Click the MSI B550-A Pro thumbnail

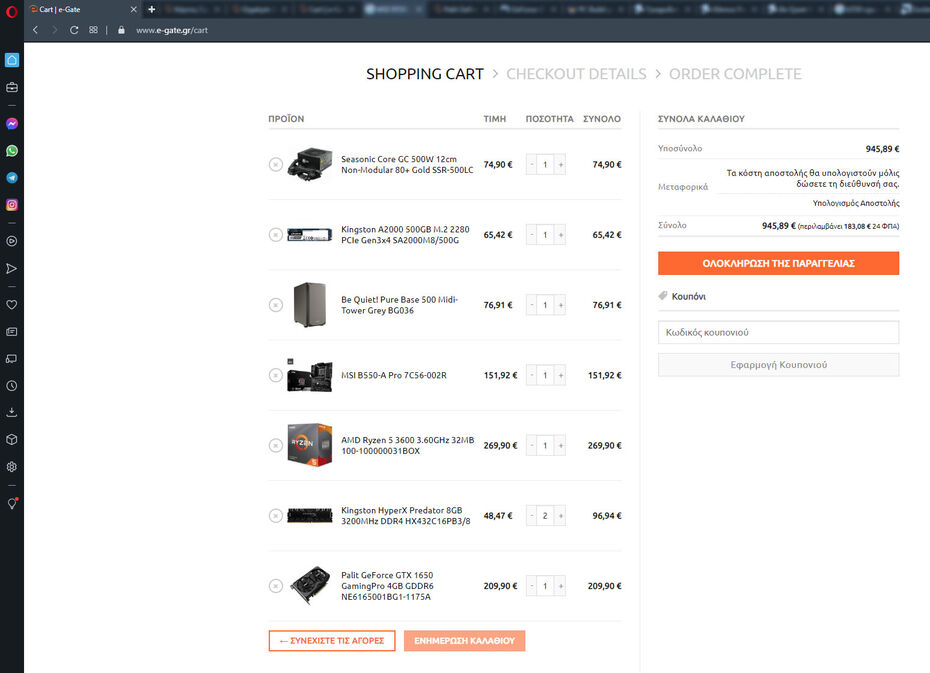(309, 375)
